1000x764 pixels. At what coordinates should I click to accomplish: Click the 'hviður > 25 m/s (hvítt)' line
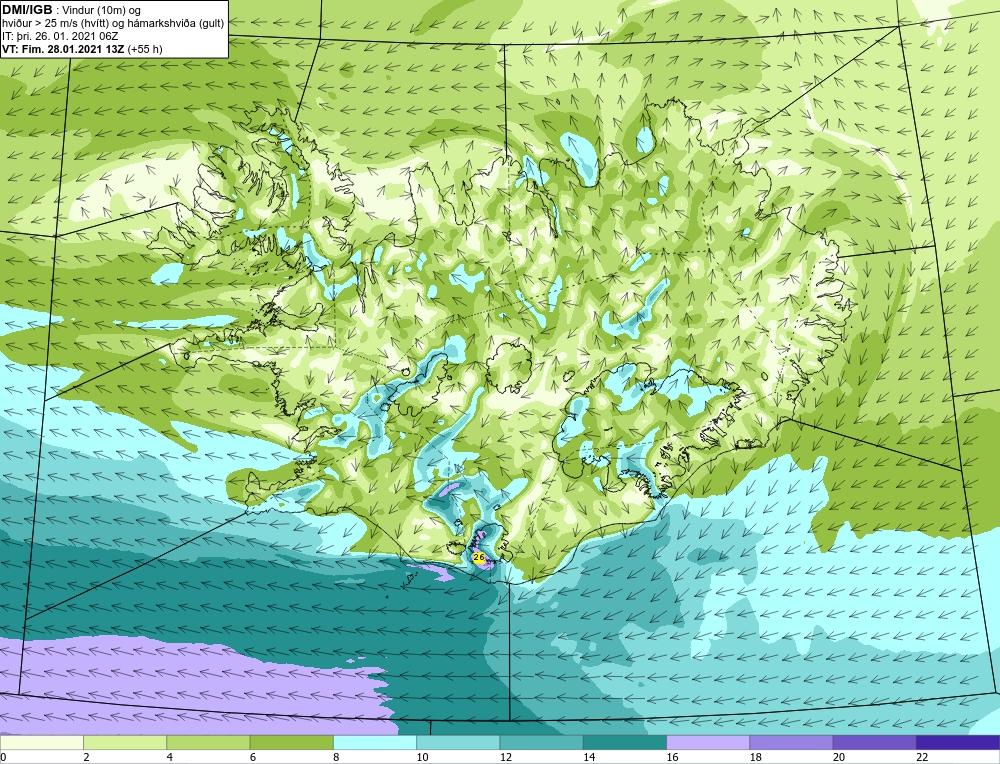click(56, 24)
